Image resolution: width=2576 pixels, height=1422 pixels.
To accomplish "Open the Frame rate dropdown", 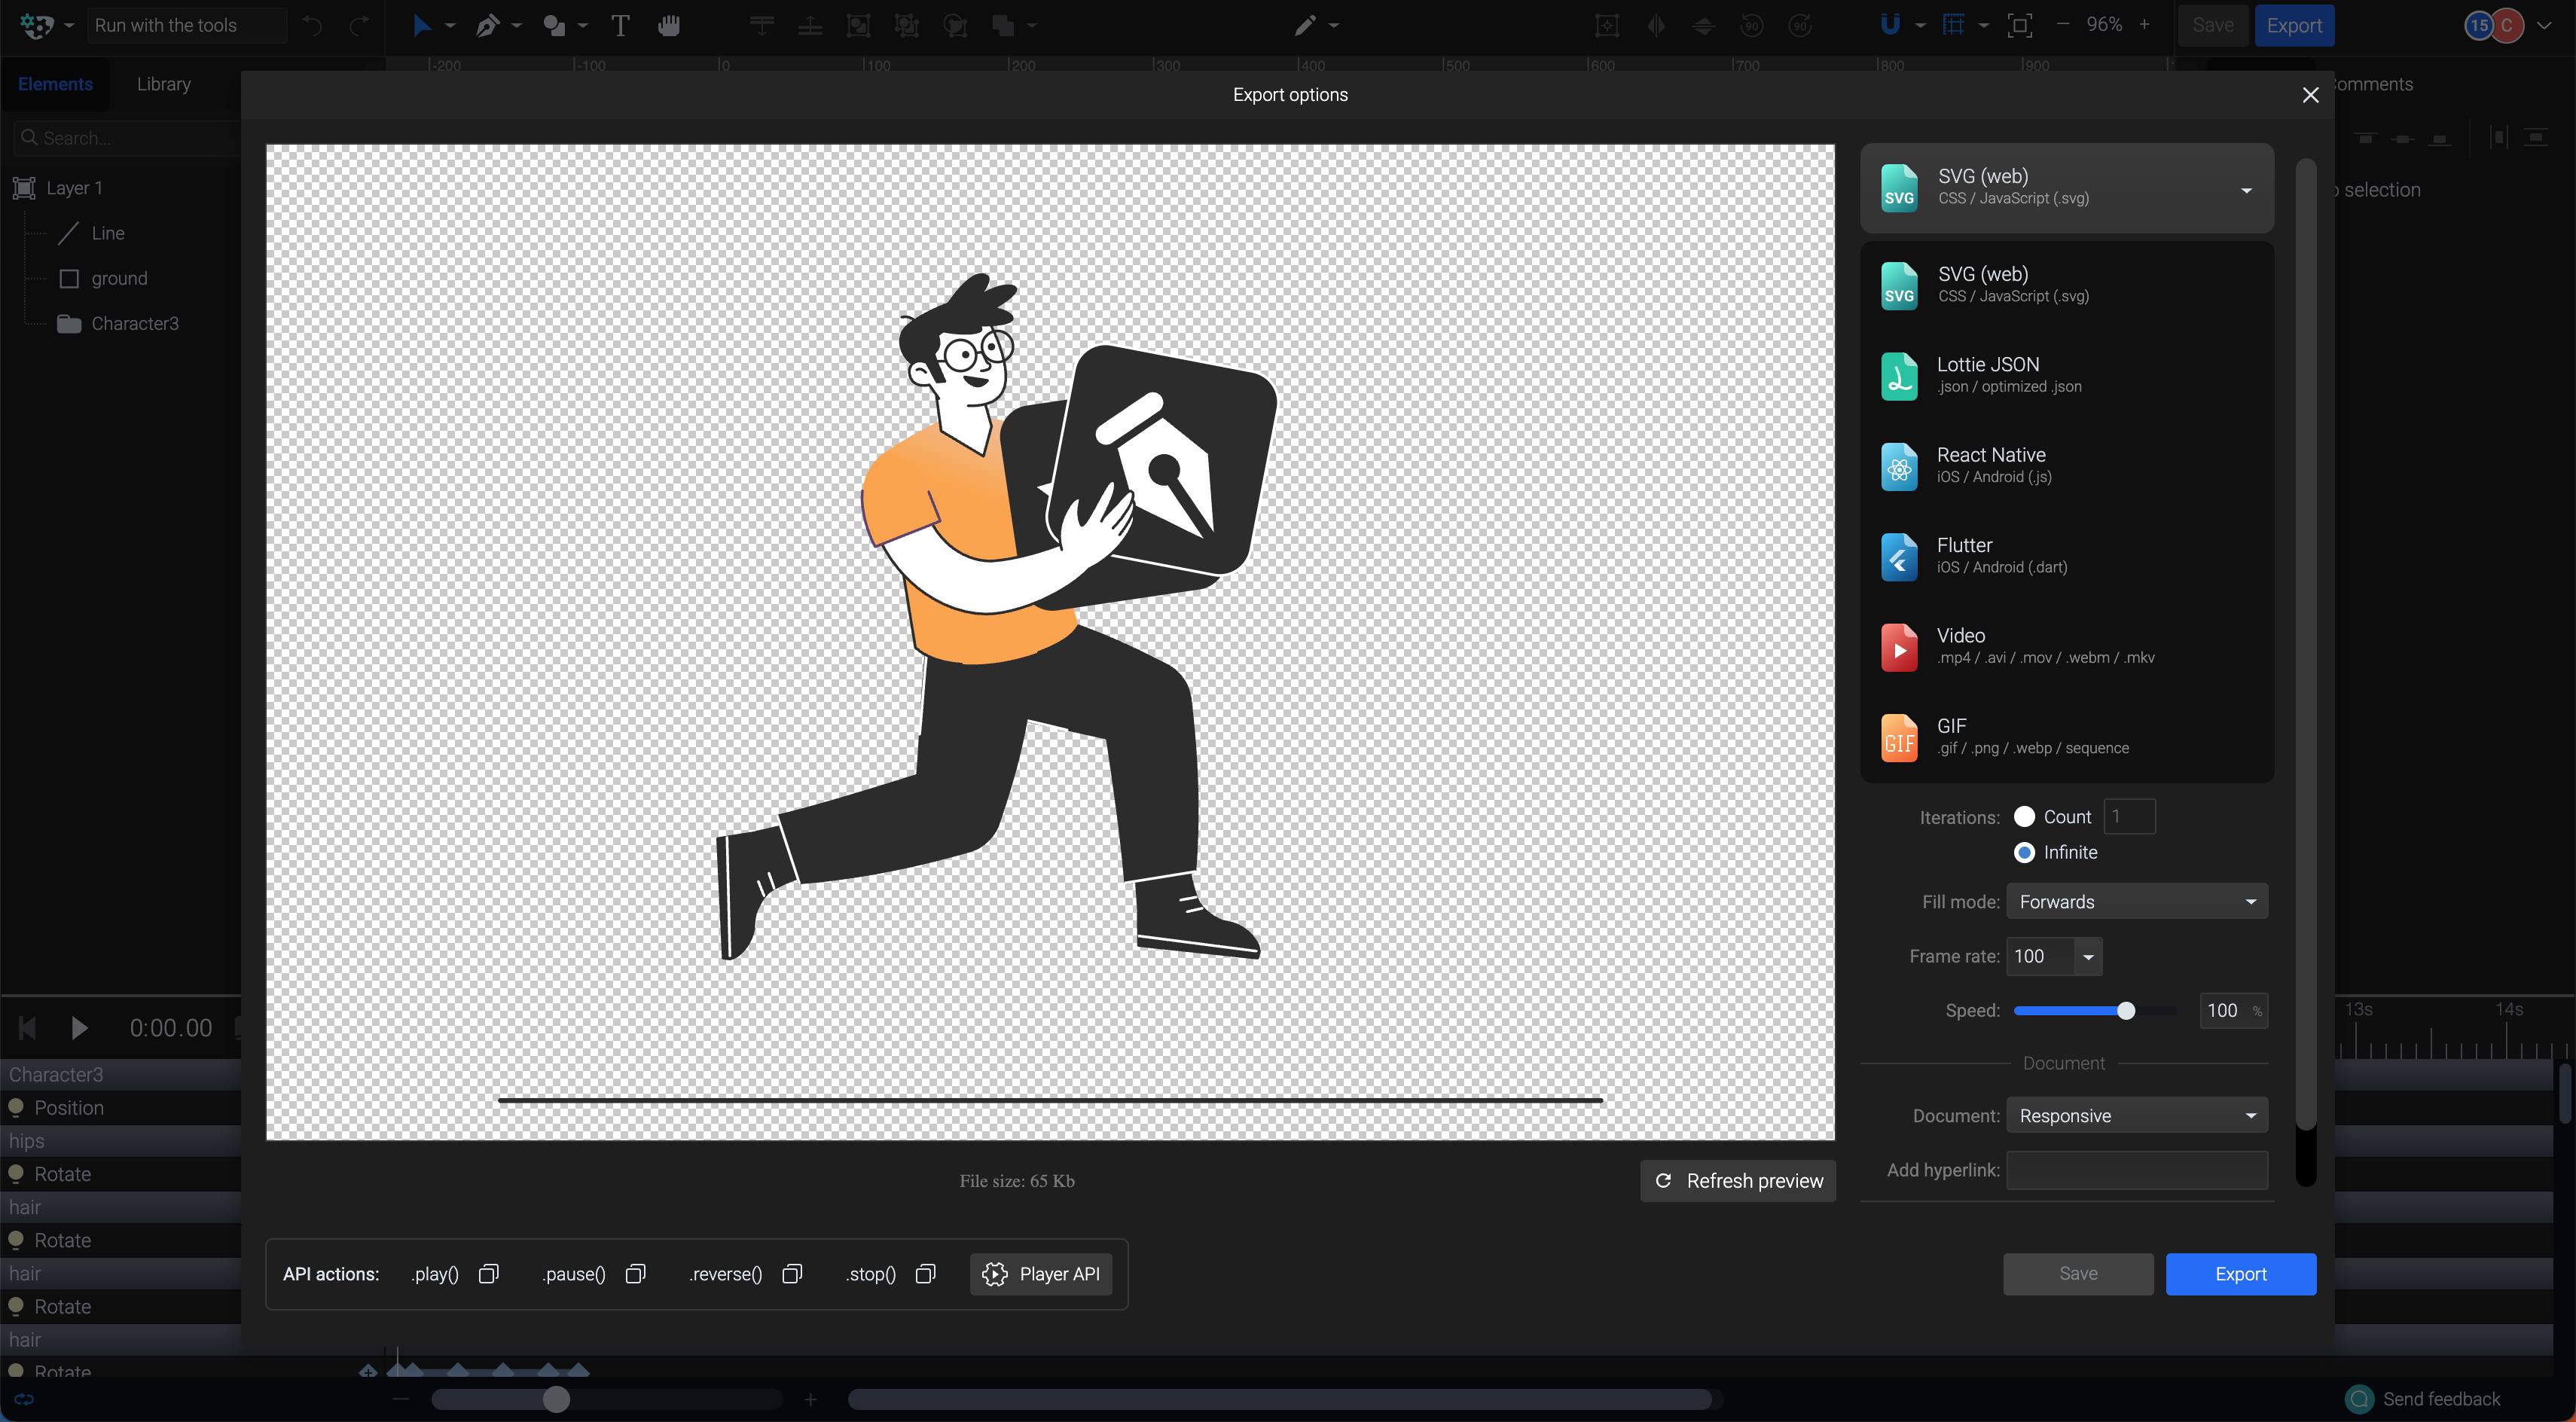I will point(2088,957).
